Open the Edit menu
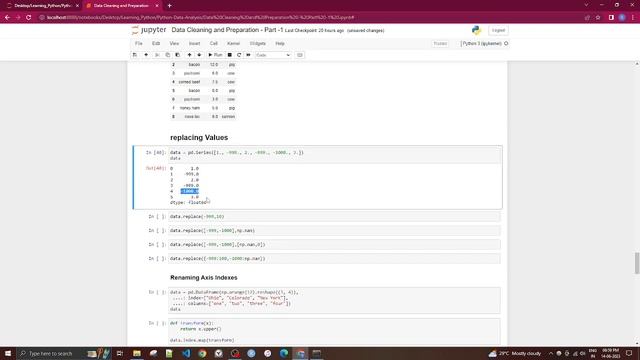The image size is (640, 360). tap(156, 43)
